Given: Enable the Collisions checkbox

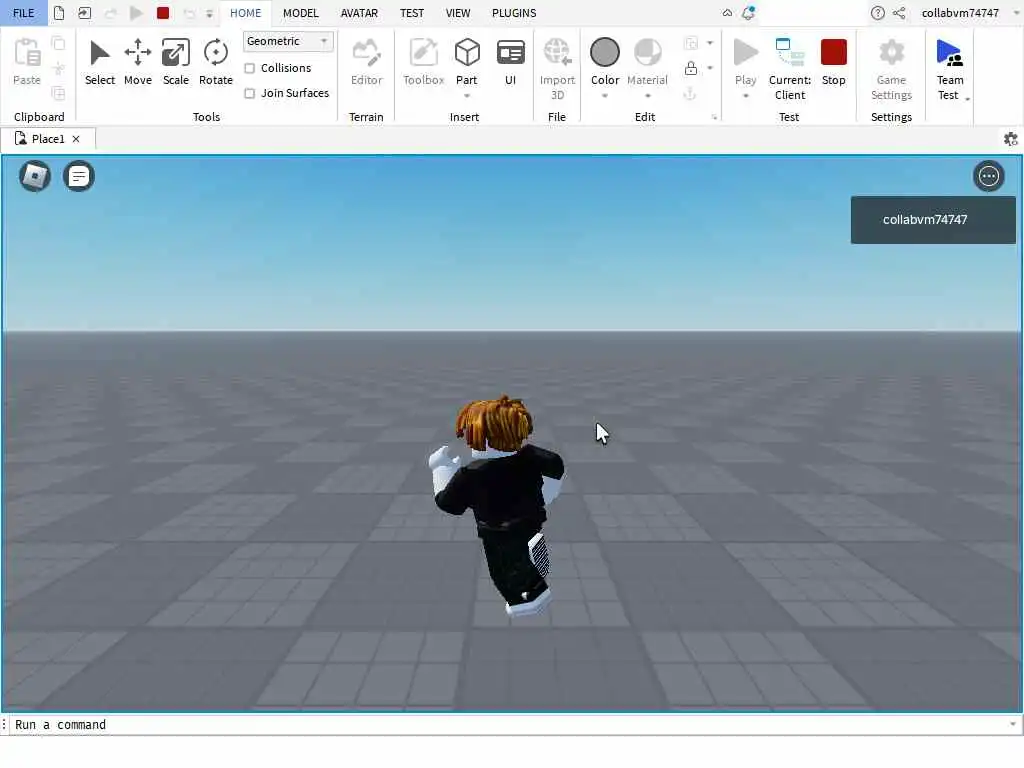Looking at the screenshot, I should tap(249, 68).
